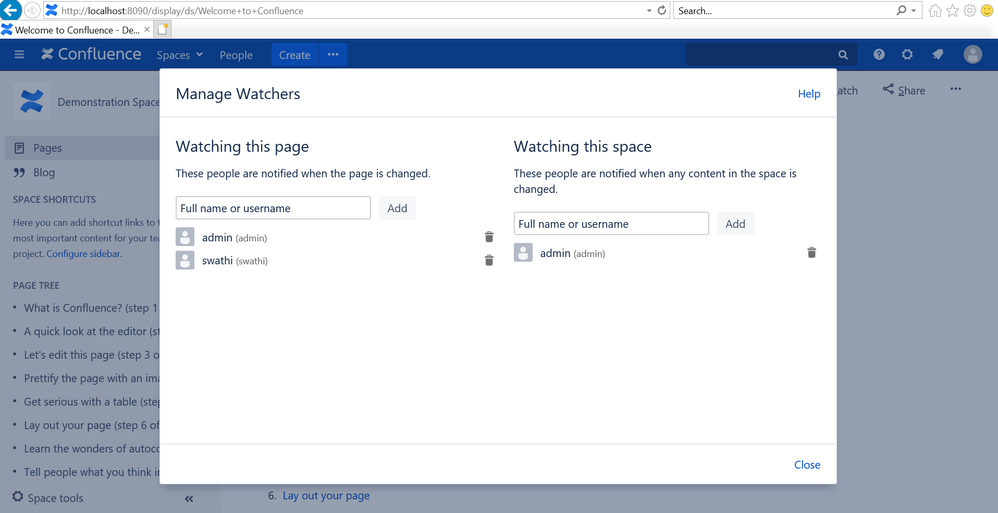Open the browser home icon

(x=935, y=10)
